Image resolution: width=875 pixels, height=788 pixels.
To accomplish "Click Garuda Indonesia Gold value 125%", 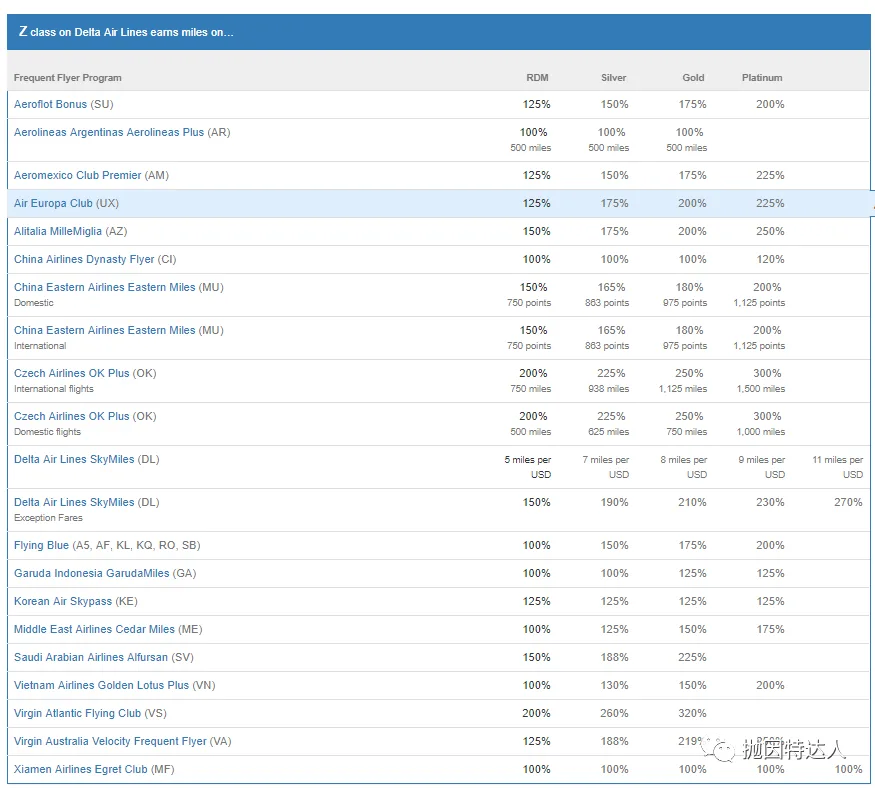I will click(693, 573).
